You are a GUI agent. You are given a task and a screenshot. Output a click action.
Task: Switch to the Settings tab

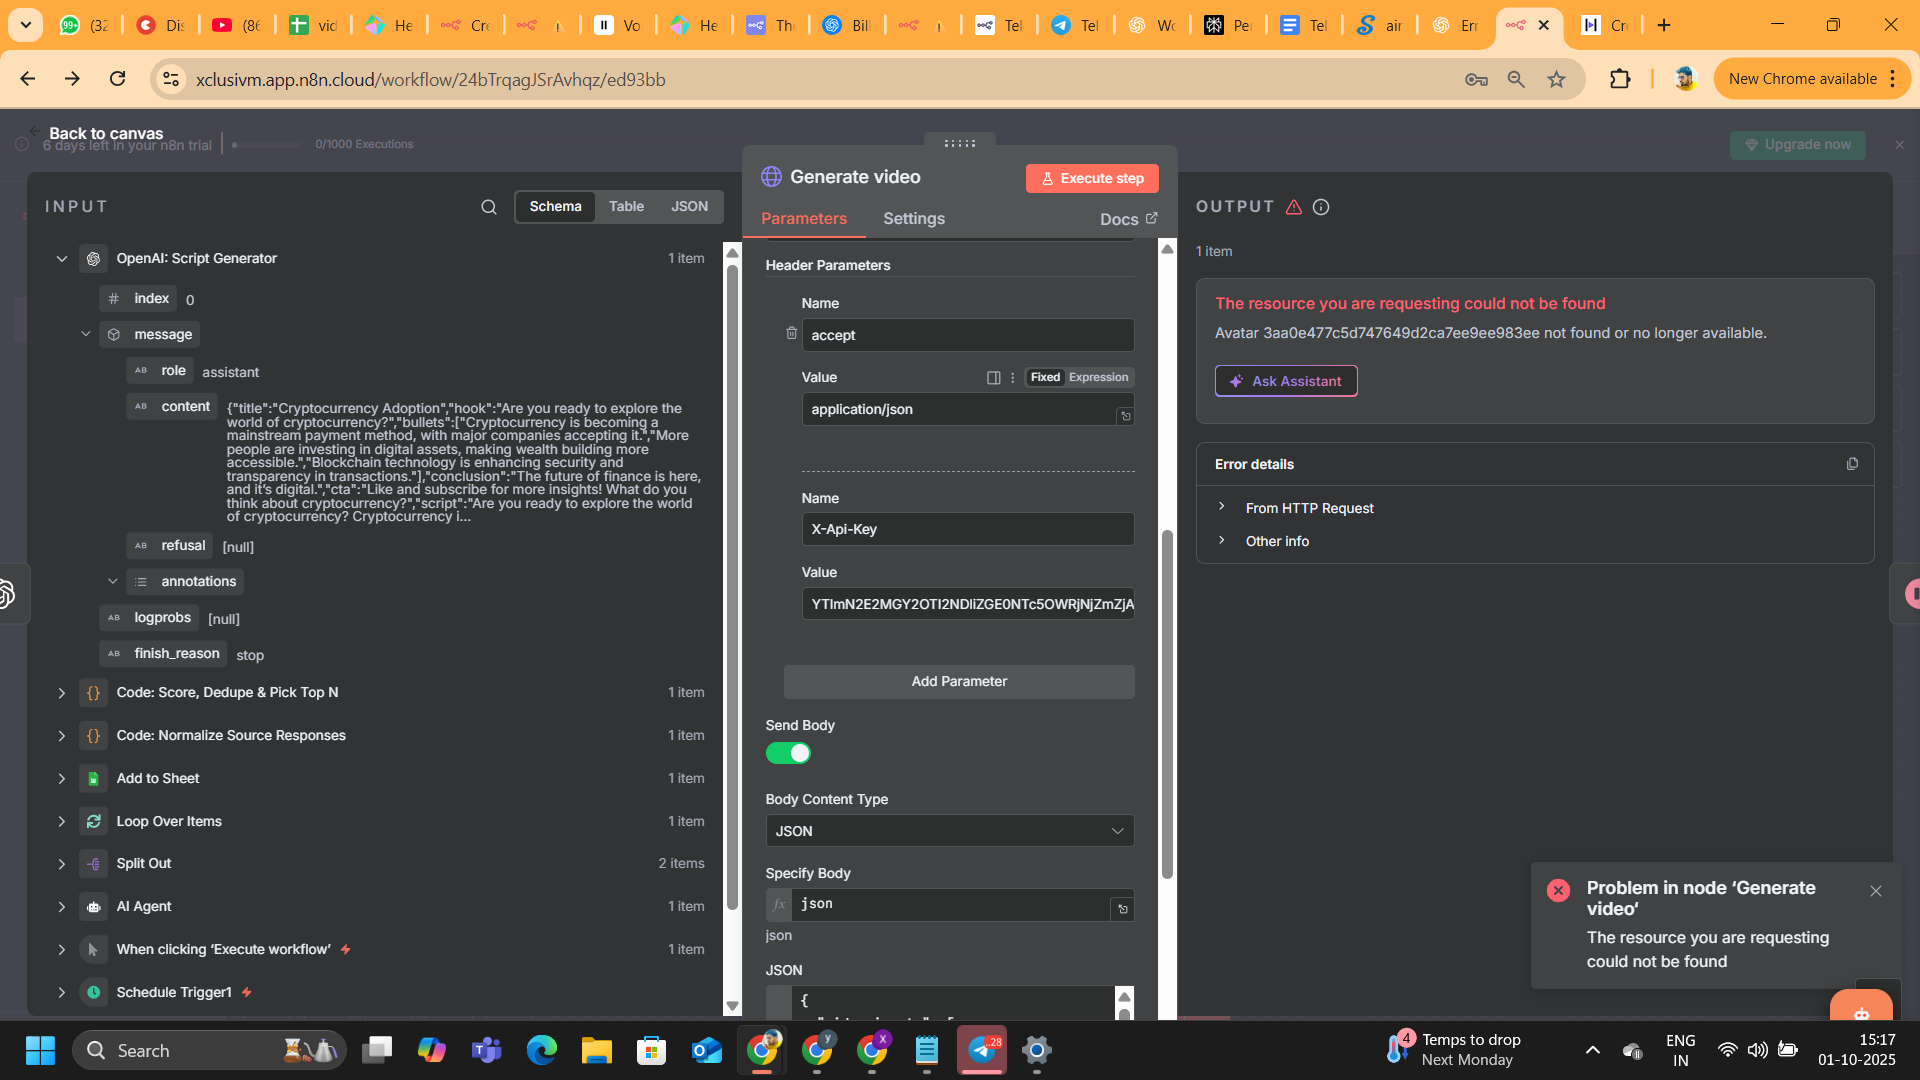coord(913,219)
